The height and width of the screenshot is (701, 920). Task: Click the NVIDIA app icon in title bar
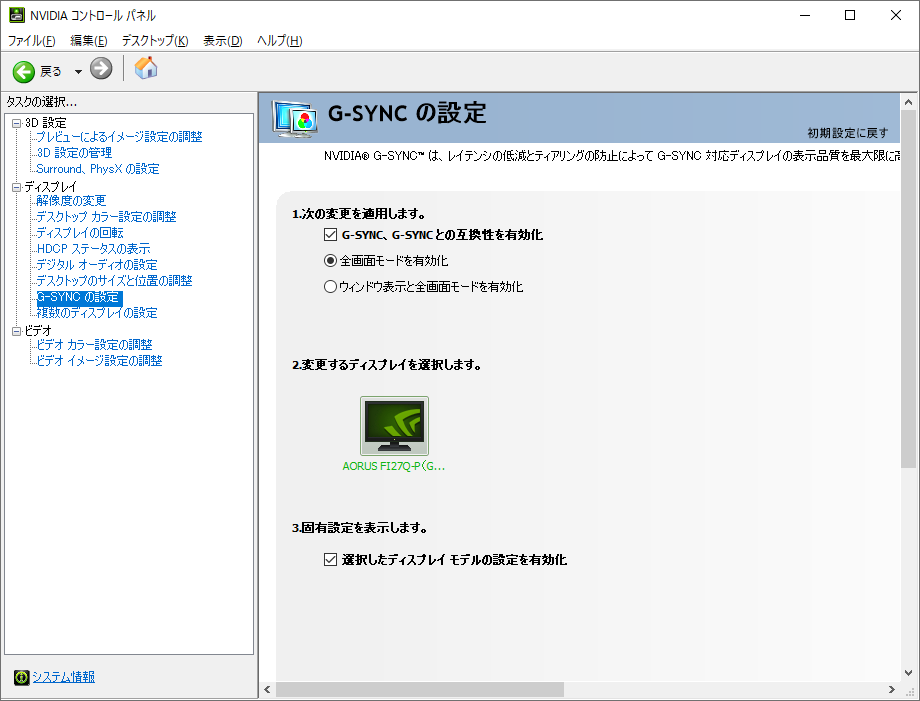(x=17, y=15)
